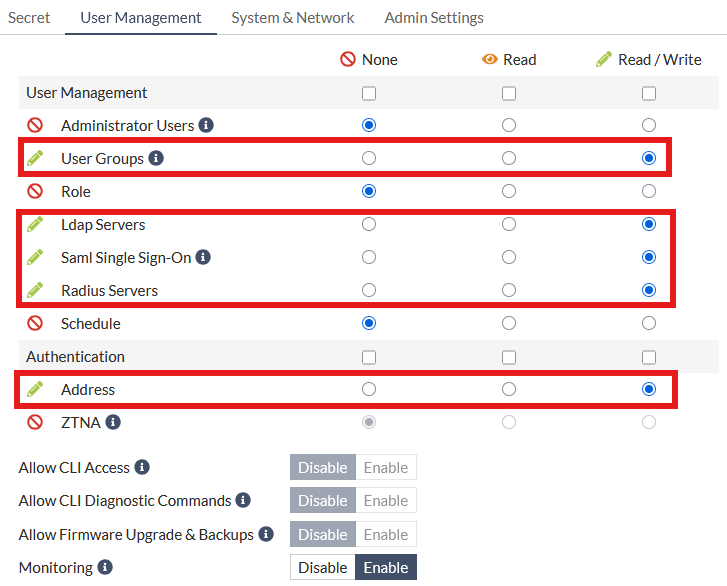
Task: Set Ldap Servers permission to None
Action: tap(369, 224)
